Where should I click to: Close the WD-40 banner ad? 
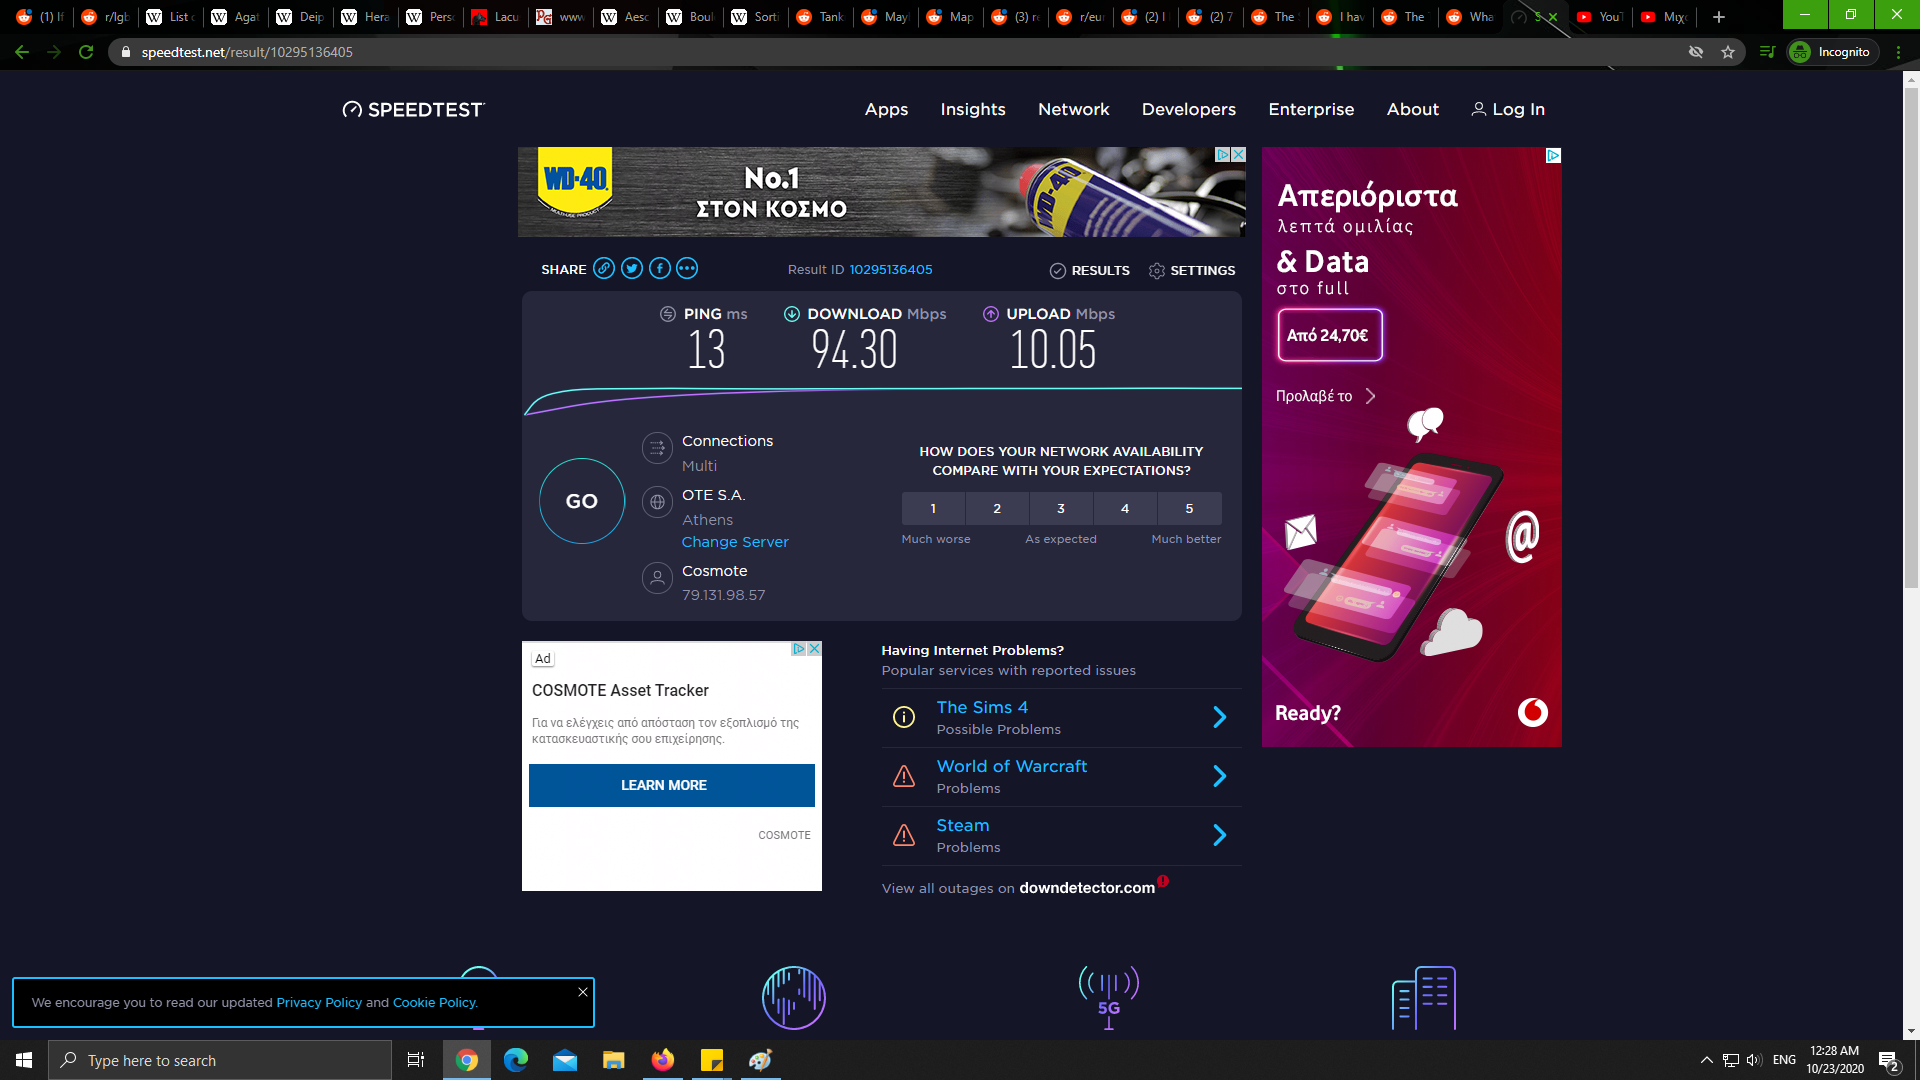1239,155
